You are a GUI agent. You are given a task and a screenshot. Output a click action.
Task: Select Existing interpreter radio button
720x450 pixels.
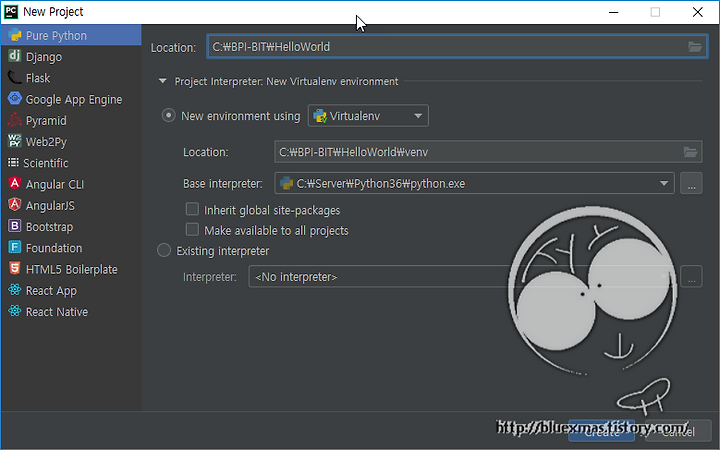coord(164,250)
